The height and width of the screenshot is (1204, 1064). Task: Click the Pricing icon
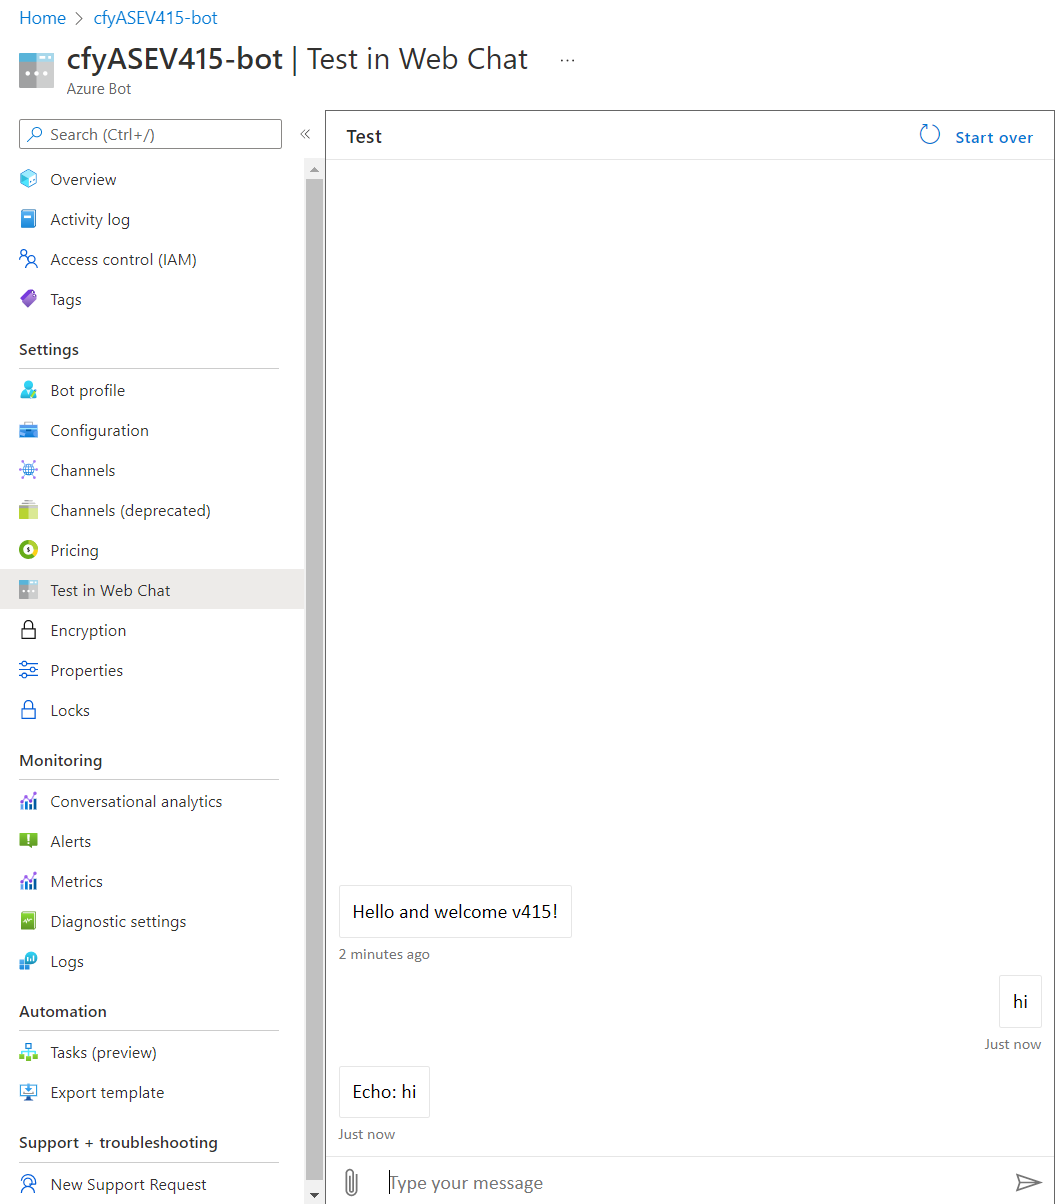pos(29,550)
